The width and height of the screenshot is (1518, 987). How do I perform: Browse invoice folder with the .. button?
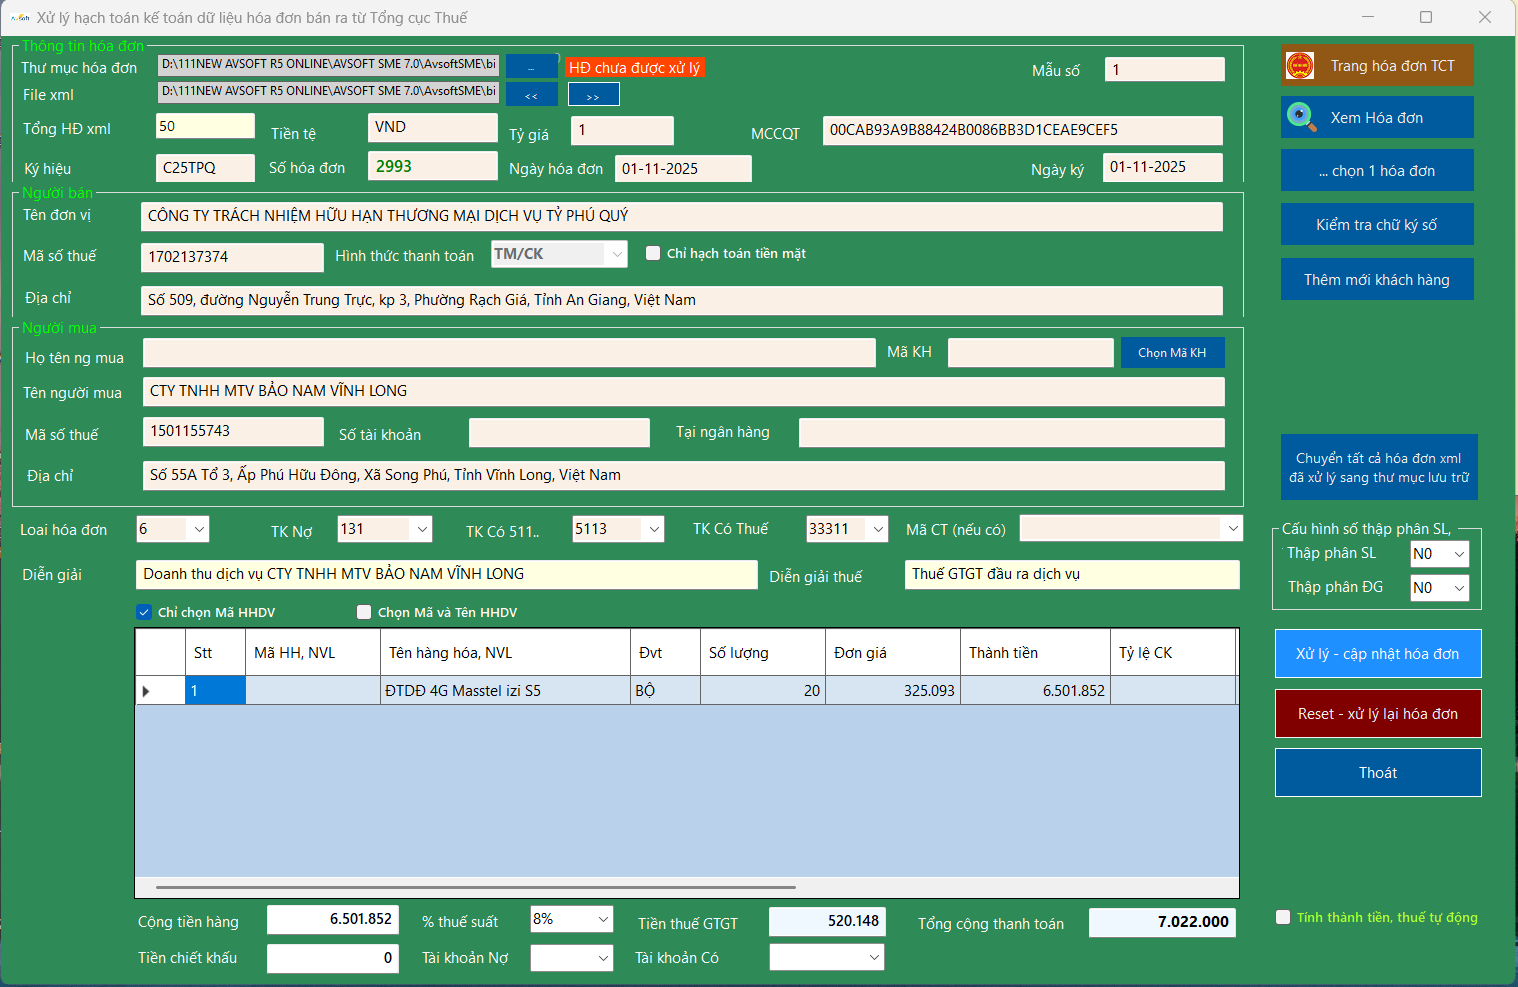click(x=531, y=67)
